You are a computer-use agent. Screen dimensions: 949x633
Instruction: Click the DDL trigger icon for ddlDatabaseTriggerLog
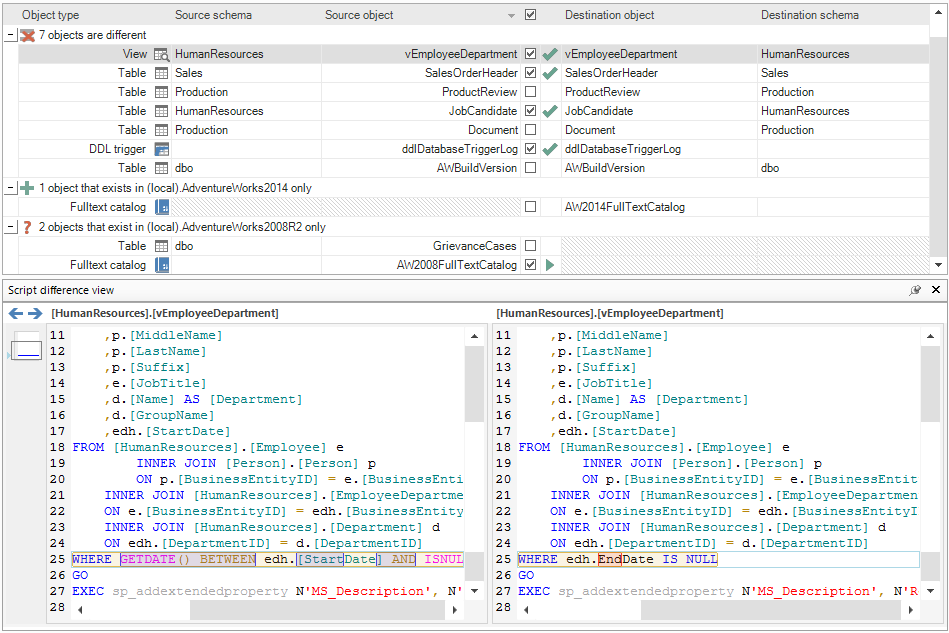[162, 149]
